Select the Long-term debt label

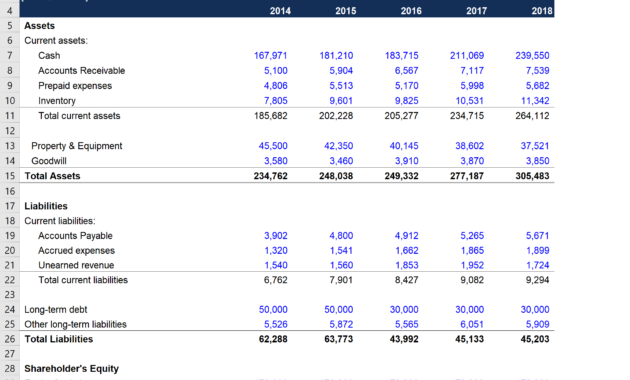55,310
